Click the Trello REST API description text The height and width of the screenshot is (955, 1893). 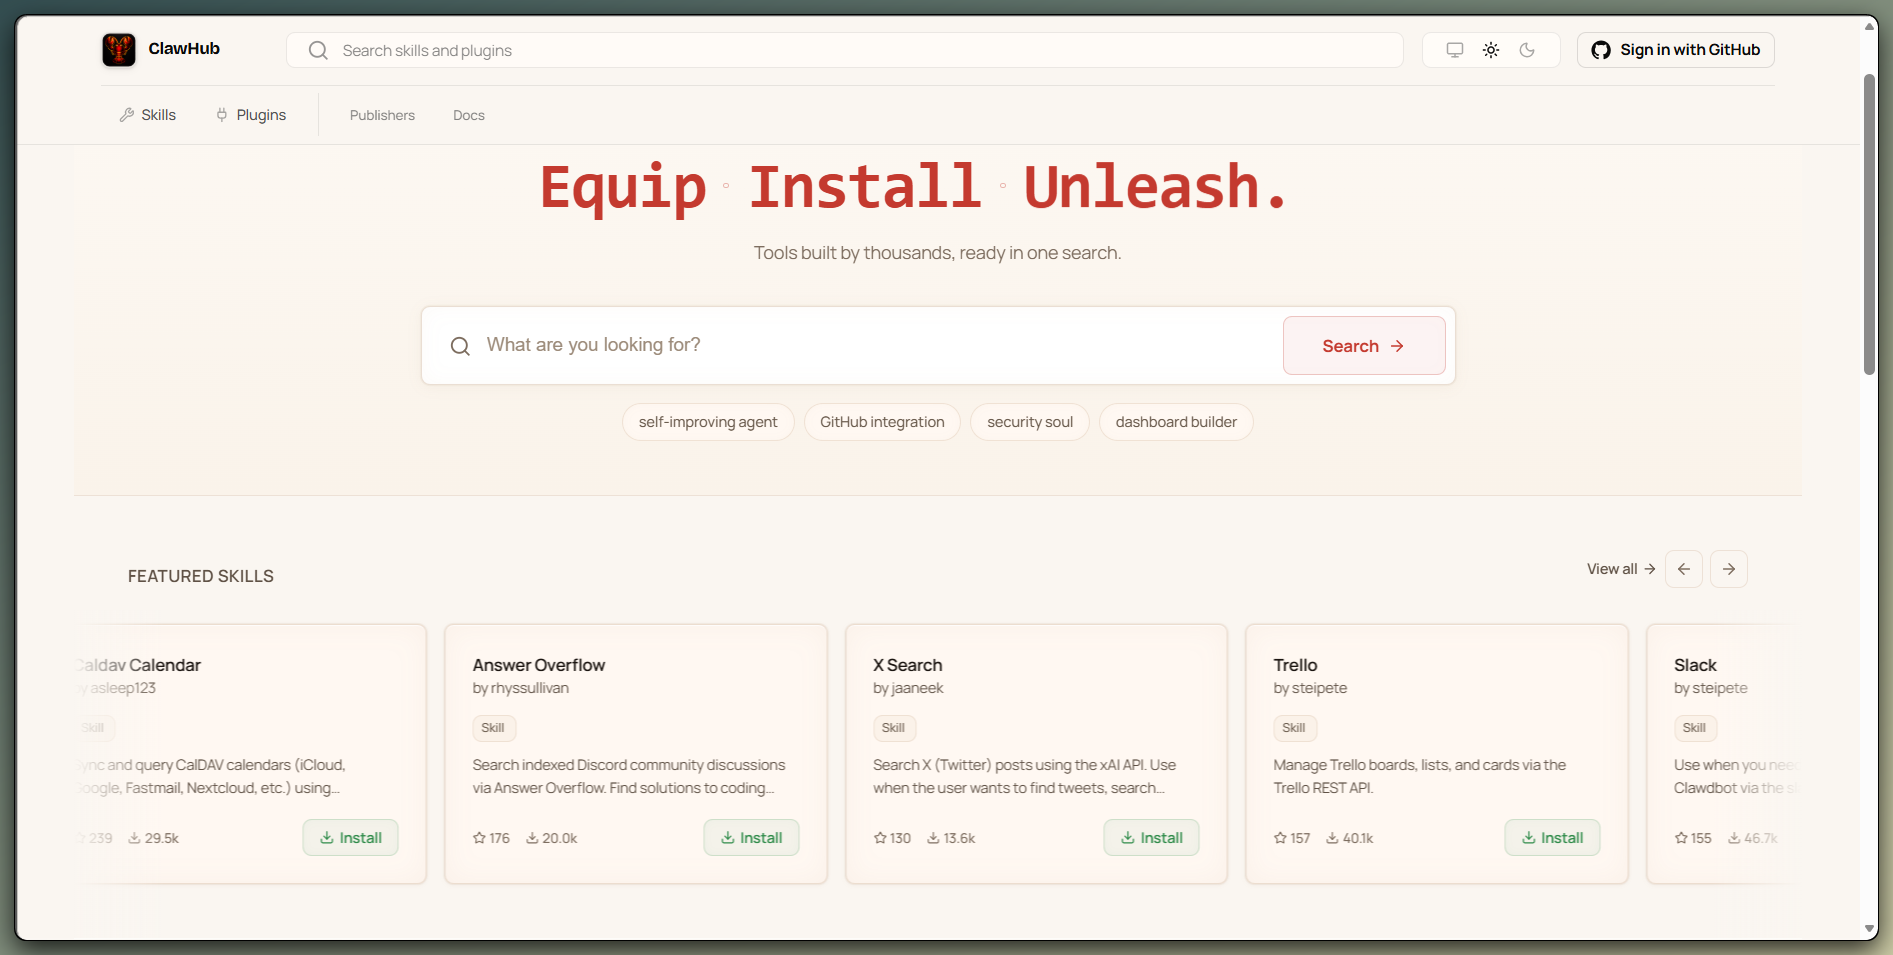[1420, 776]
